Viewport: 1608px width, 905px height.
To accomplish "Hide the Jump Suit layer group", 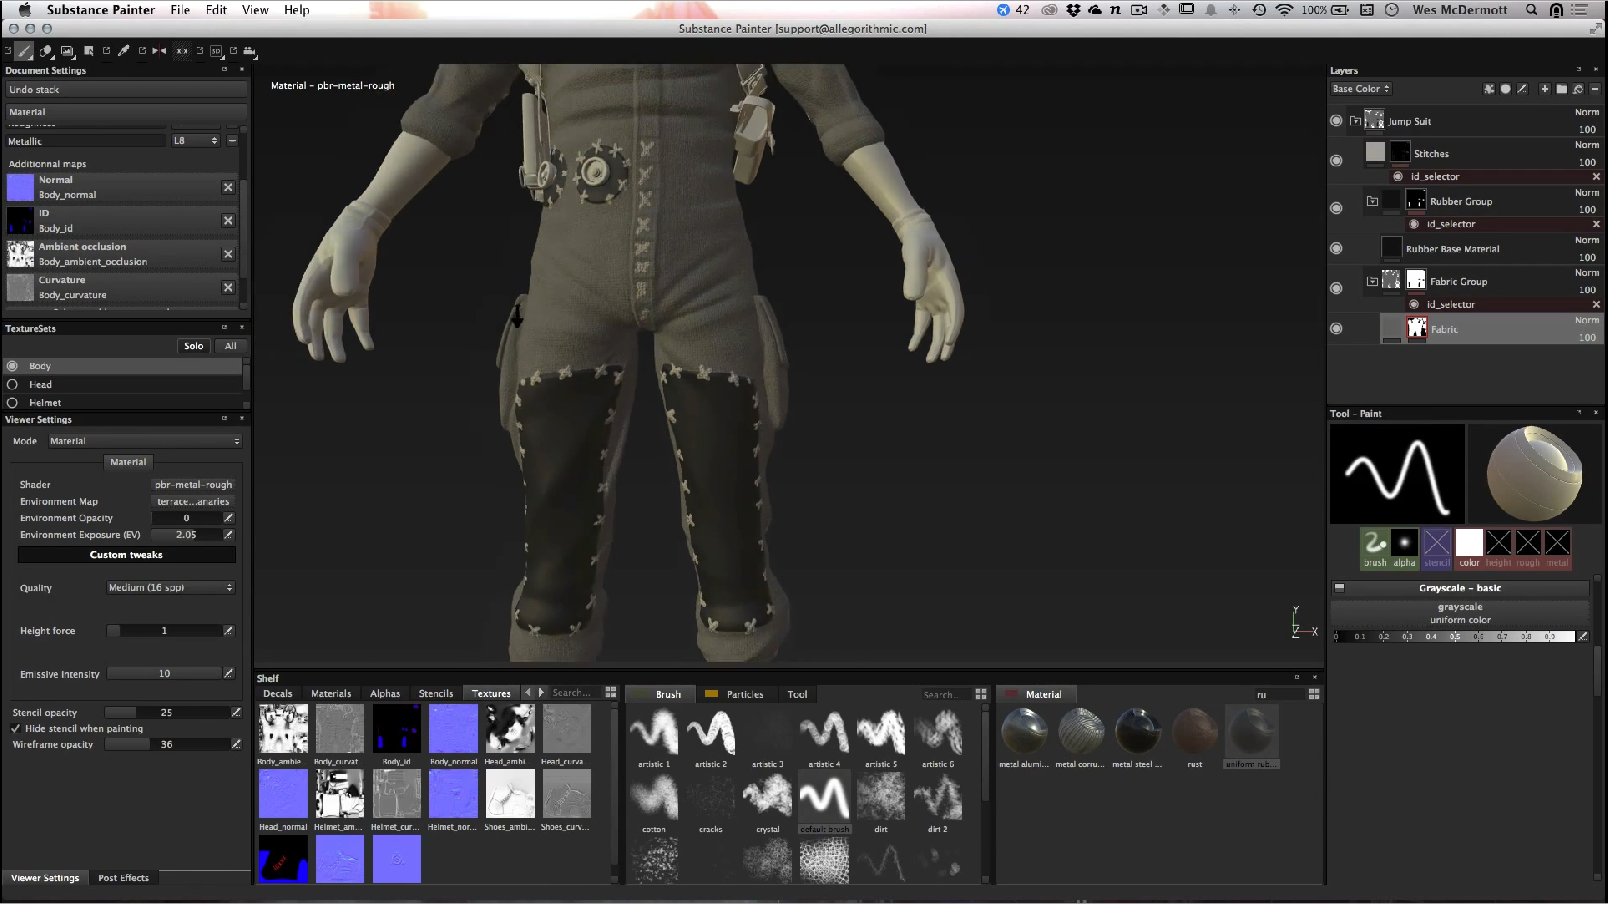I will point(1336,121).
